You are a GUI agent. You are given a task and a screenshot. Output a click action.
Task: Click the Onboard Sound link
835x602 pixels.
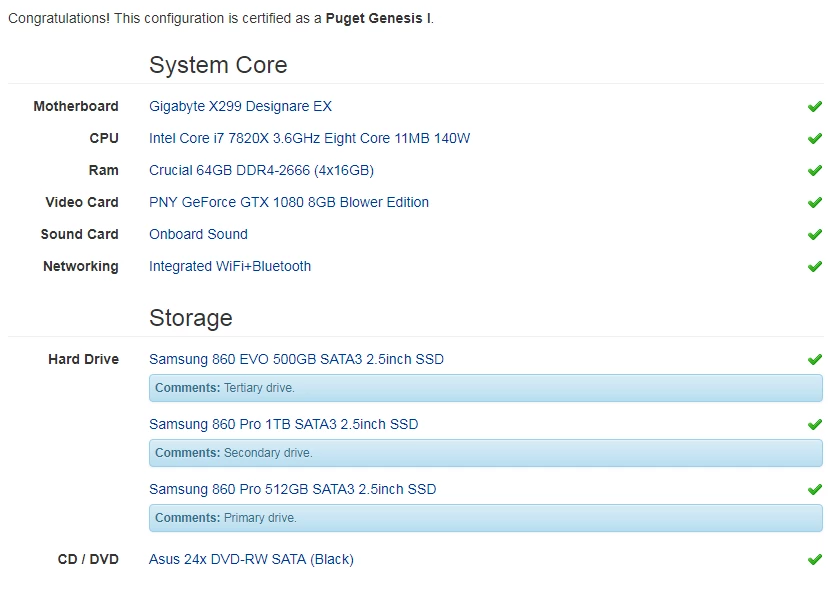tap(198, 234)
